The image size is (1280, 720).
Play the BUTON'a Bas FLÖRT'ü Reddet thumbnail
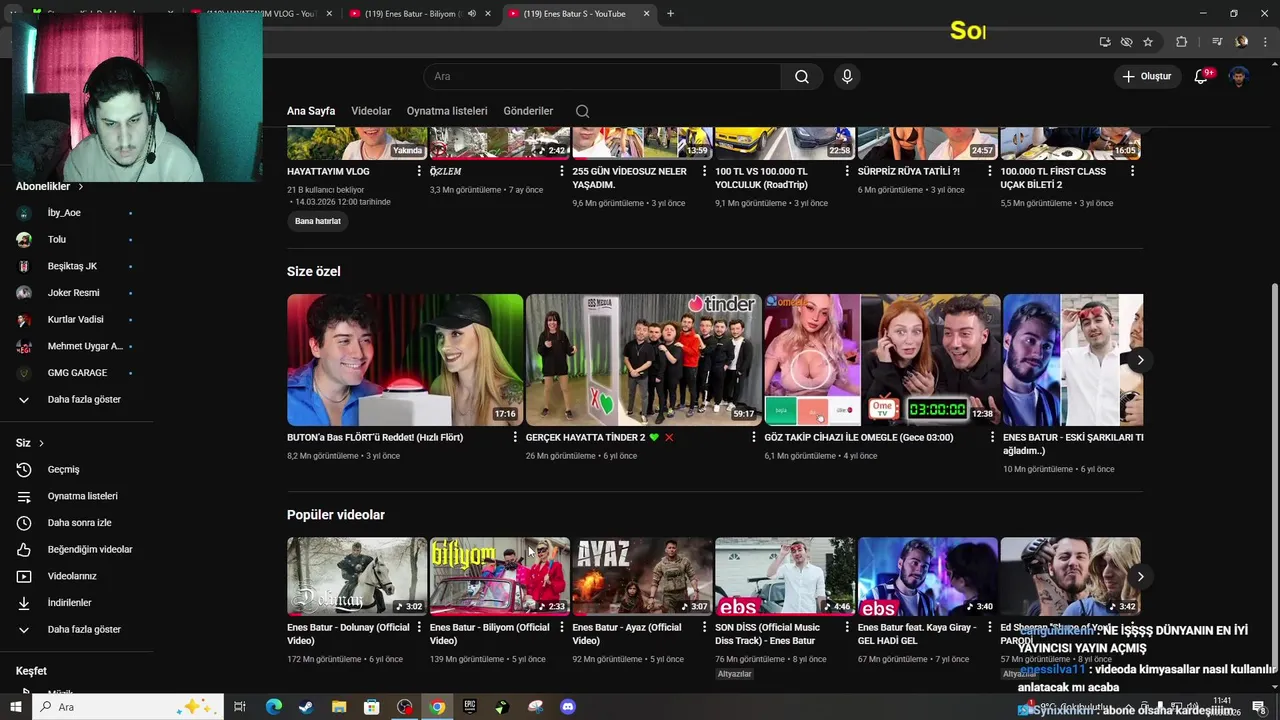click(x=405, y=360)
